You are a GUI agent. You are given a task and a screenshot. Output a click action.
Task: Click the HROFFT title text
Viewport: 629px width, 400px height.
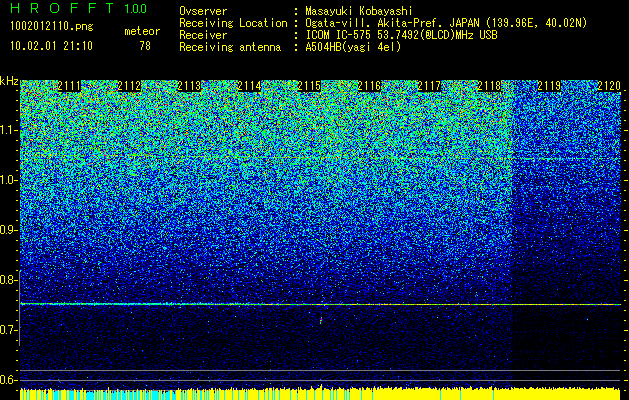[x=62, y=8]
